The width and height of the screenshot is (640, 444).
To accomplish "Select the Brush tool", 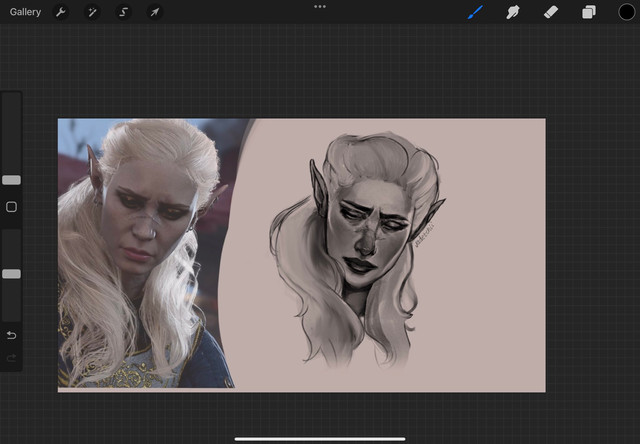I will click(476, 12).
